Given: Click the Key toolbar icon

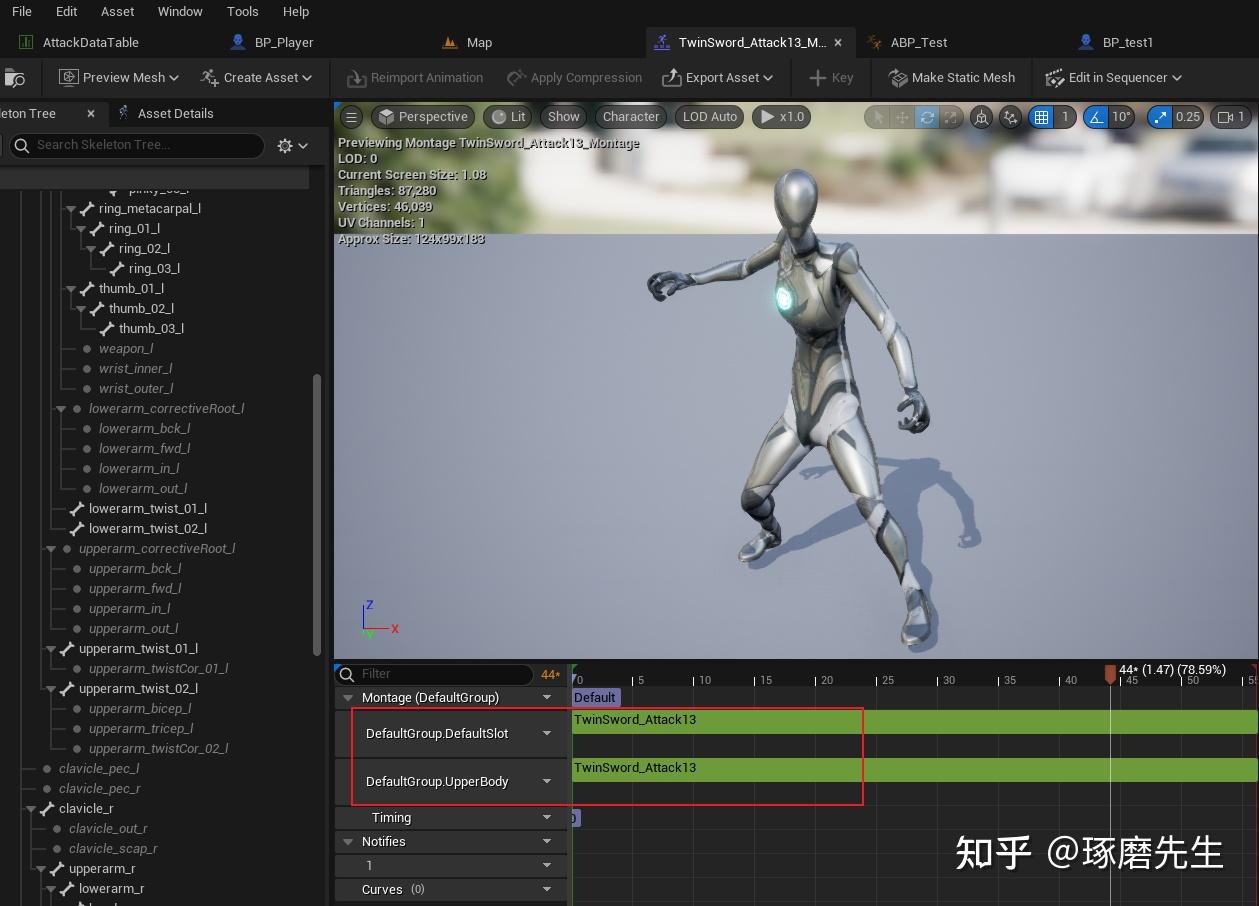Looking at the screenshot, I should point(830,77).
